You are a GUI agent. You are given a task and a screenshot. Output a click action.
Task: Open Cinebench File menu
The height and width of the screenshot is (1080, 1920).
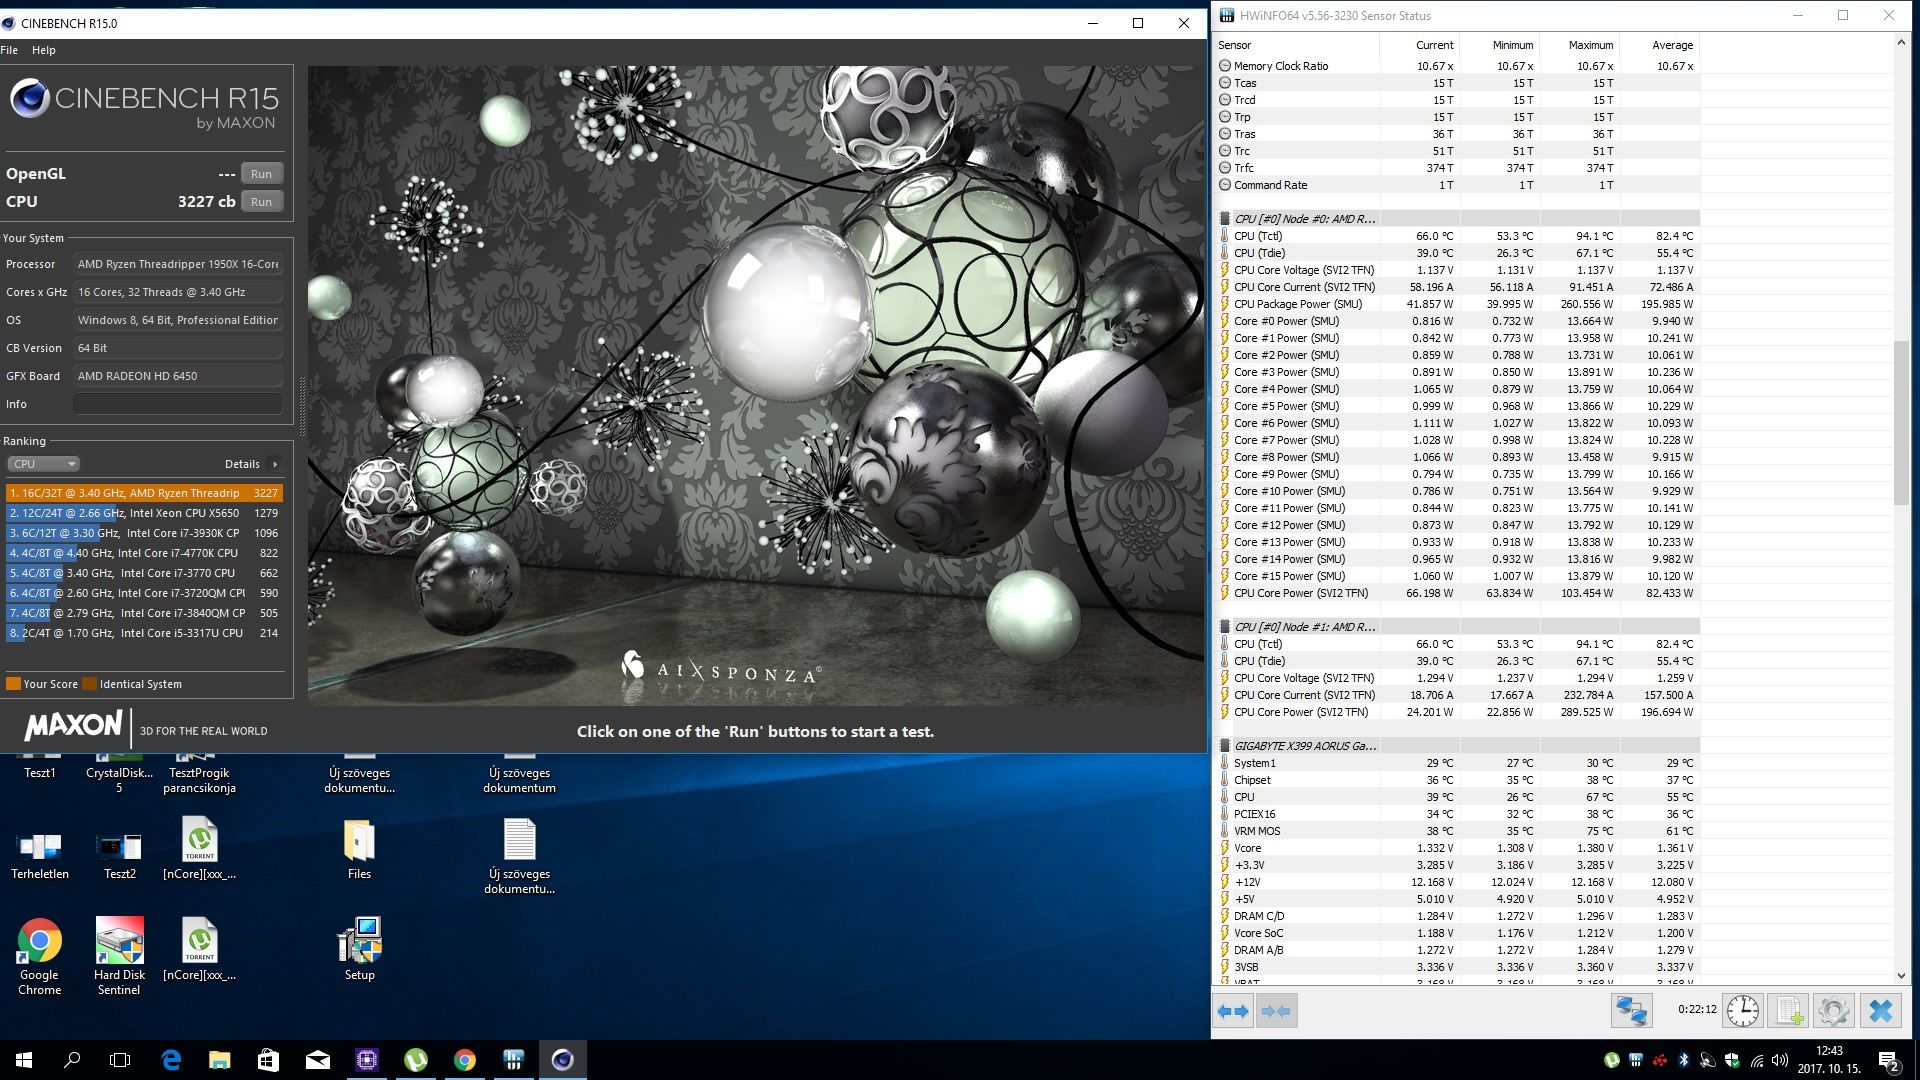pos(9,50)
